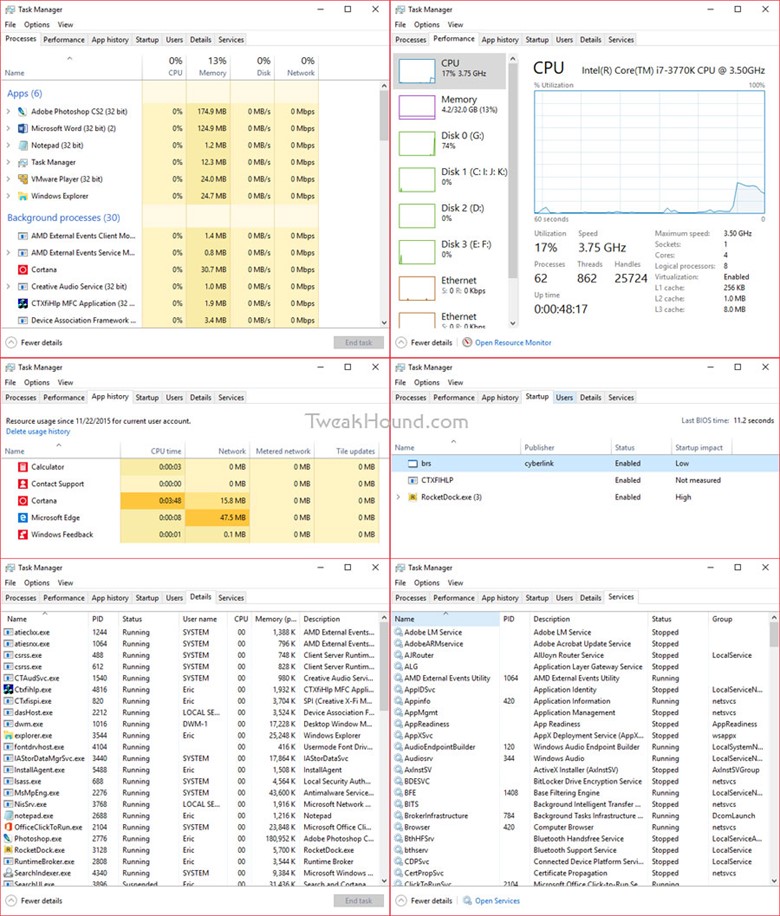This screenshot has height=916, width=780.
Task: Click the VMware Player (32 bit) process icon
Action: coord(22,179)
